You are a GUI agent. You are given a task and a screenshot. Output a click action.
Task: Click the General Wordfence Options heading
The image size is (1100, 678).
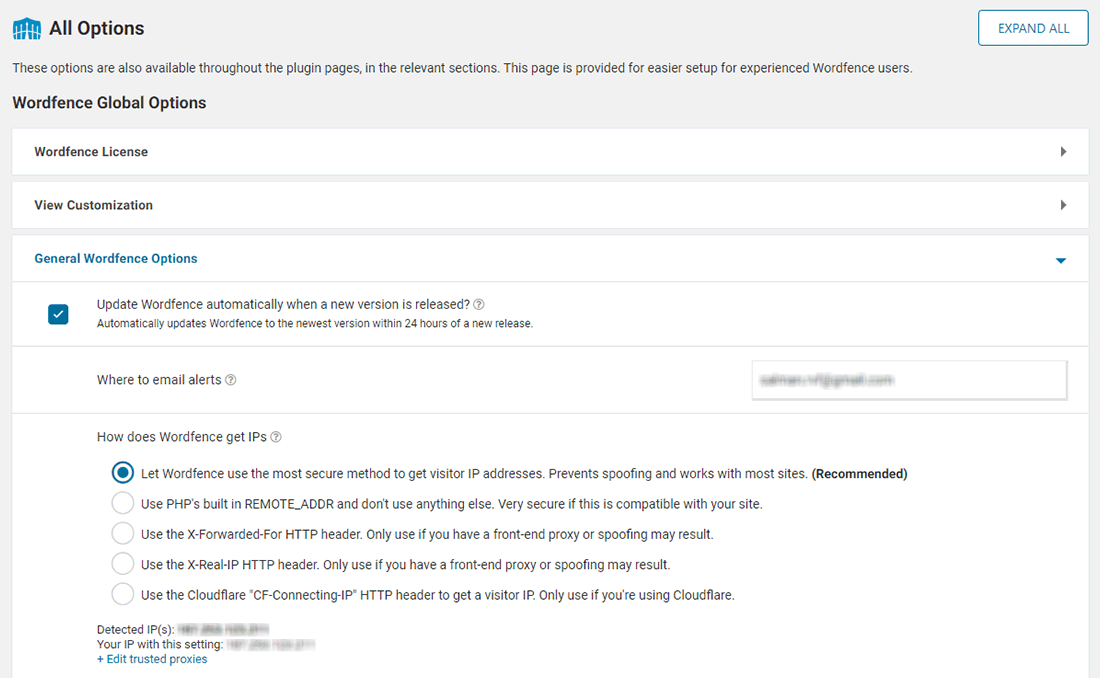(116, 258)
